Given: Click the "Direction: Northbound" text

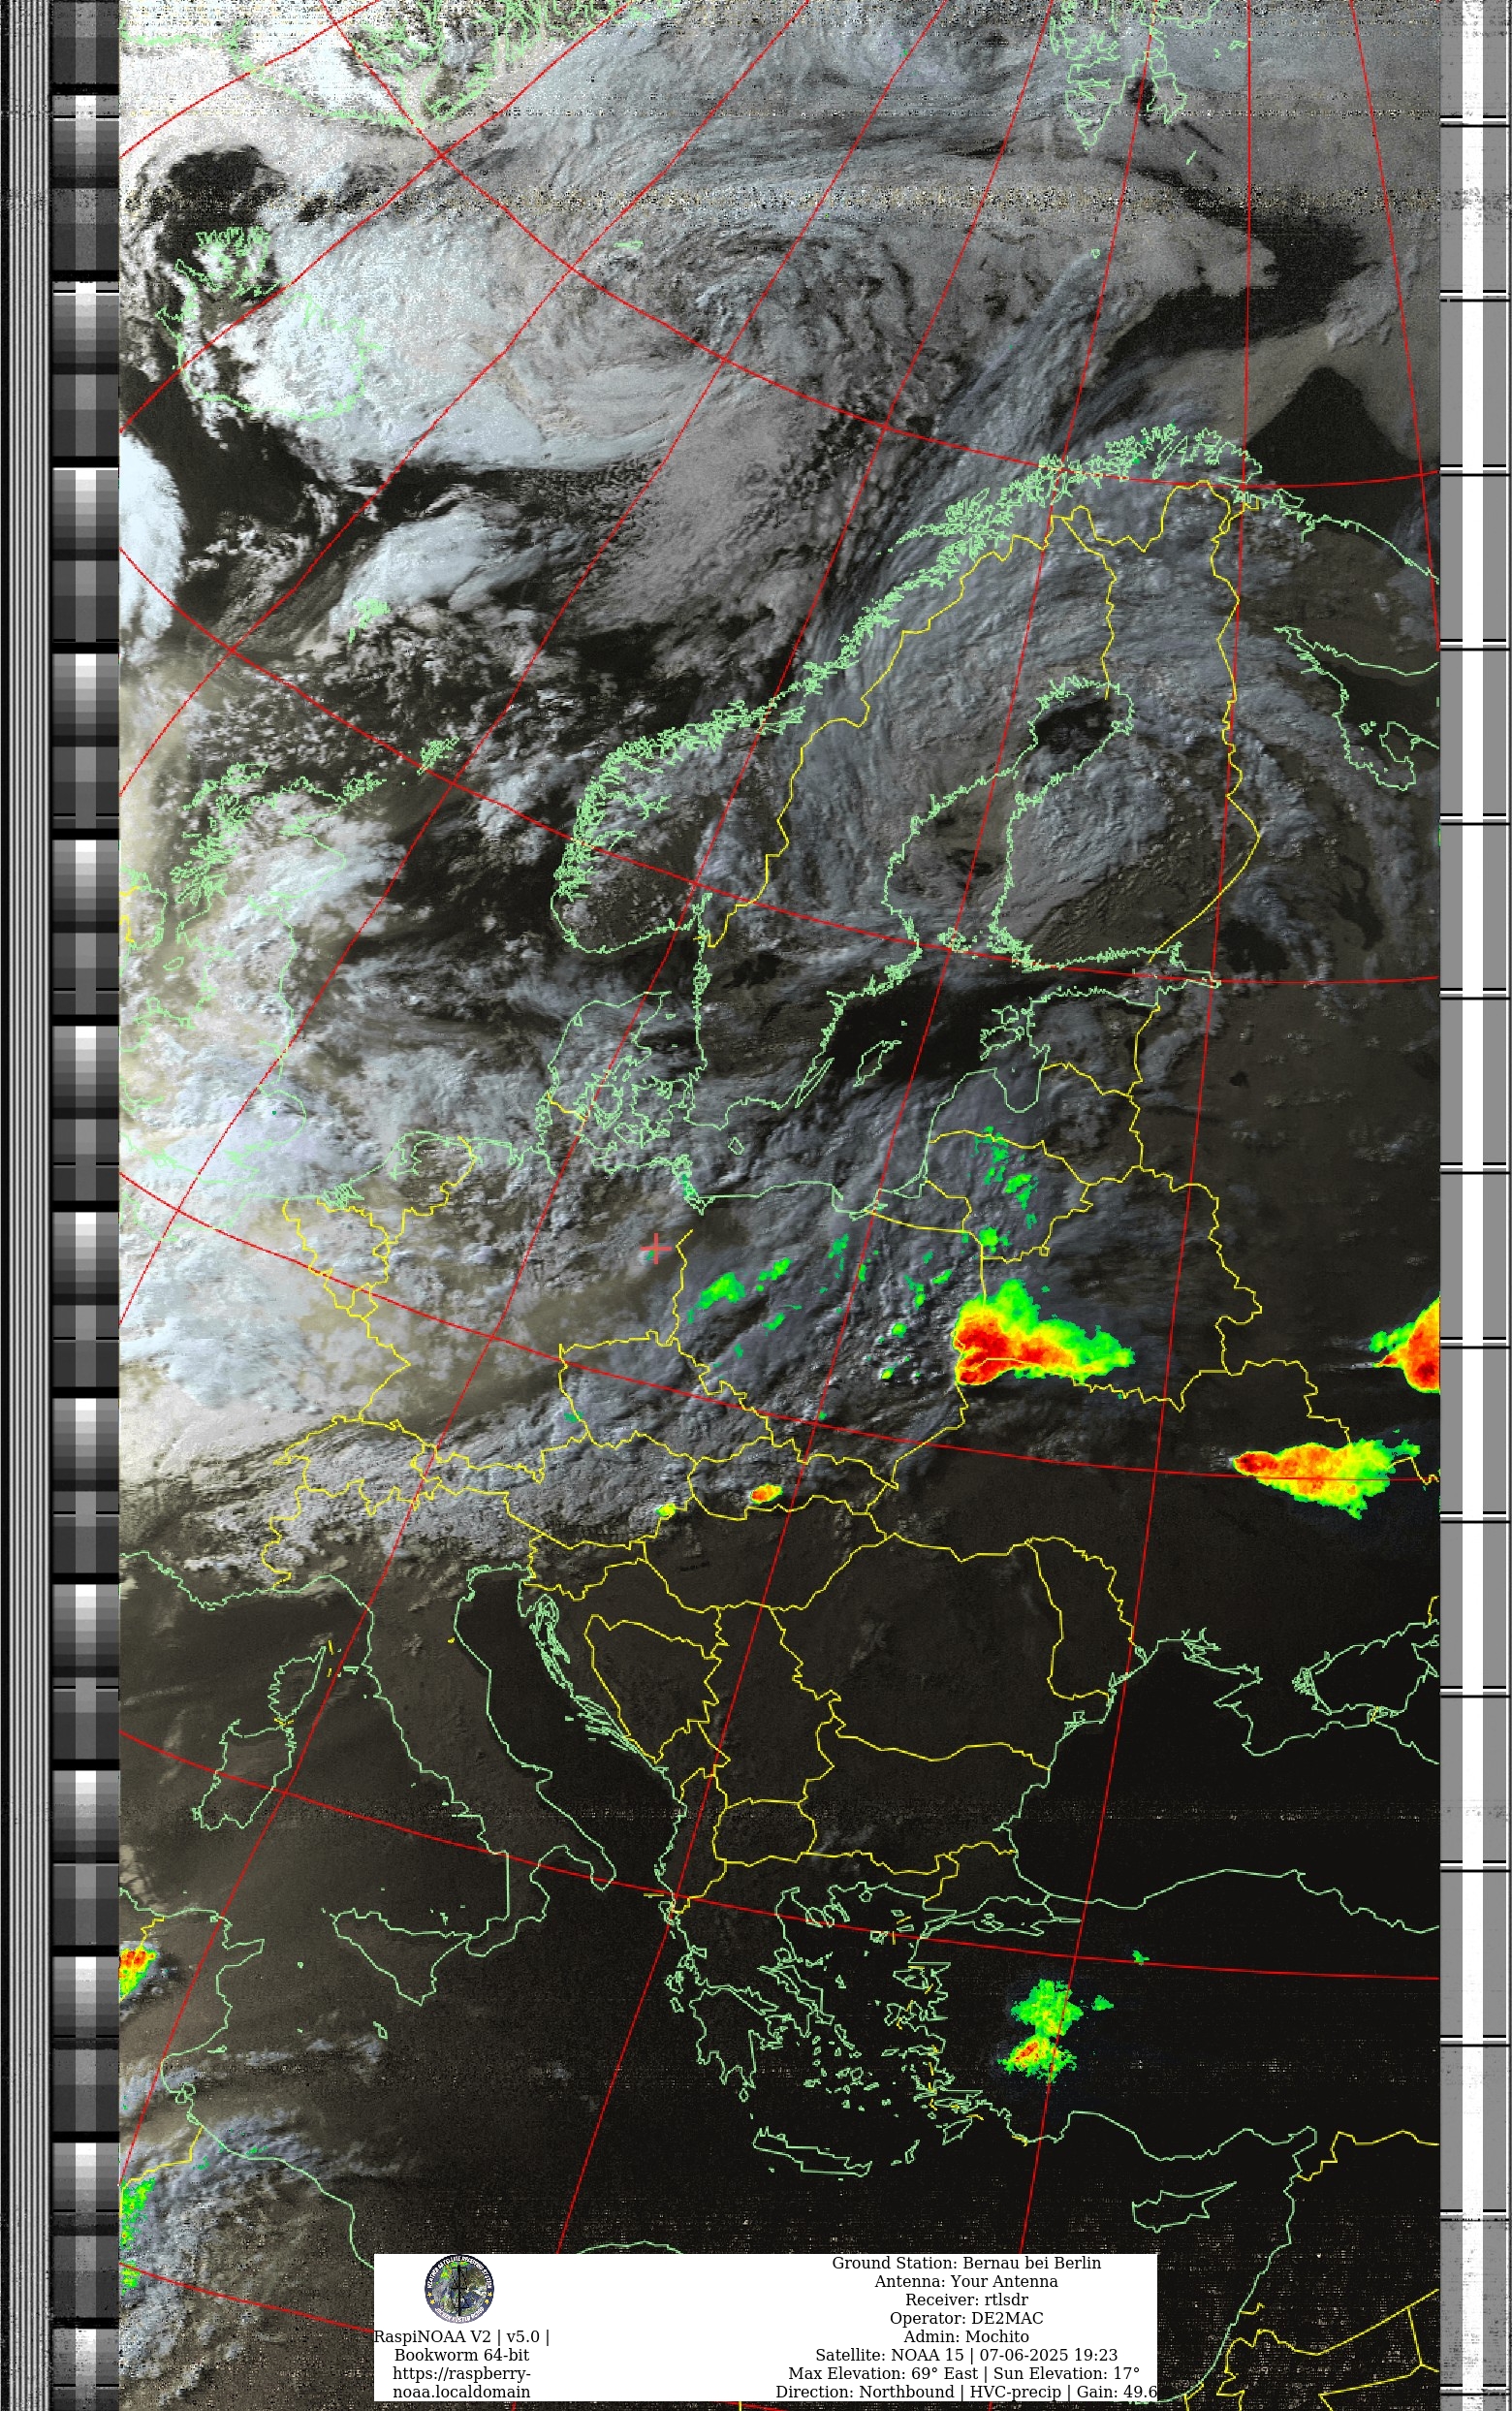Looking at the screenshot, I should (x=865, y=2392).
